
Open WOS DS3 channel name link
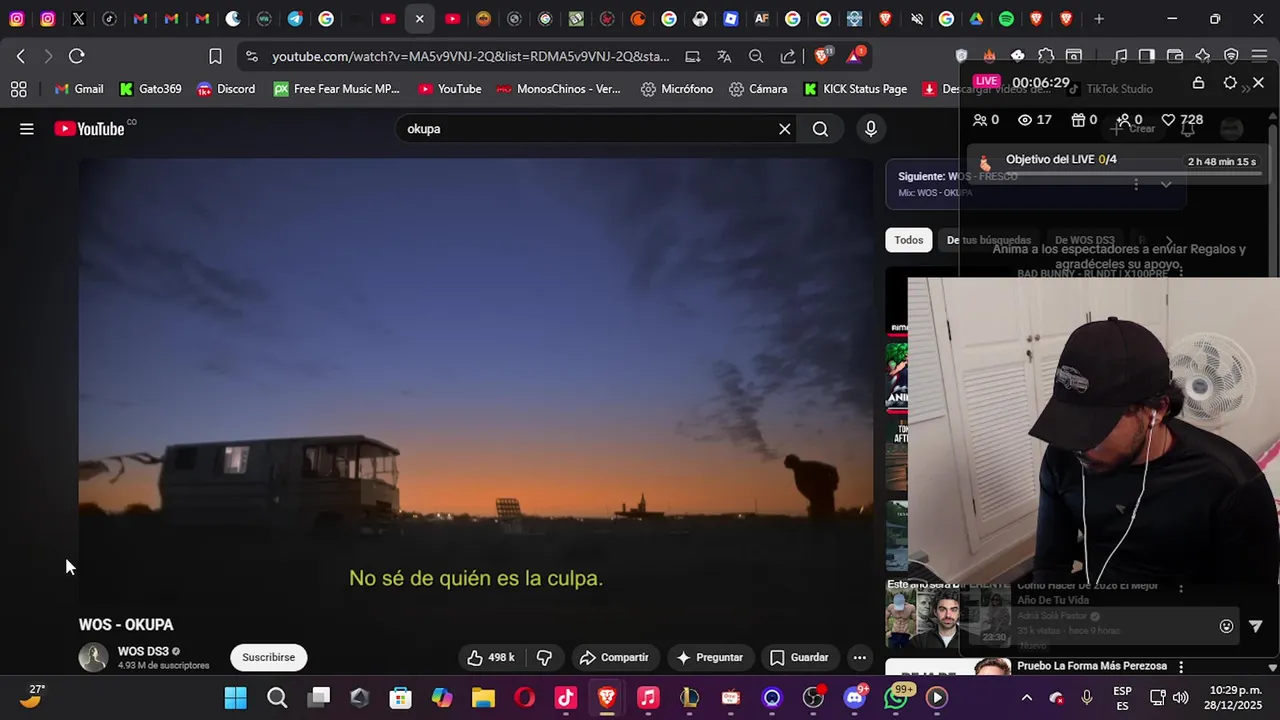point(143,651)
